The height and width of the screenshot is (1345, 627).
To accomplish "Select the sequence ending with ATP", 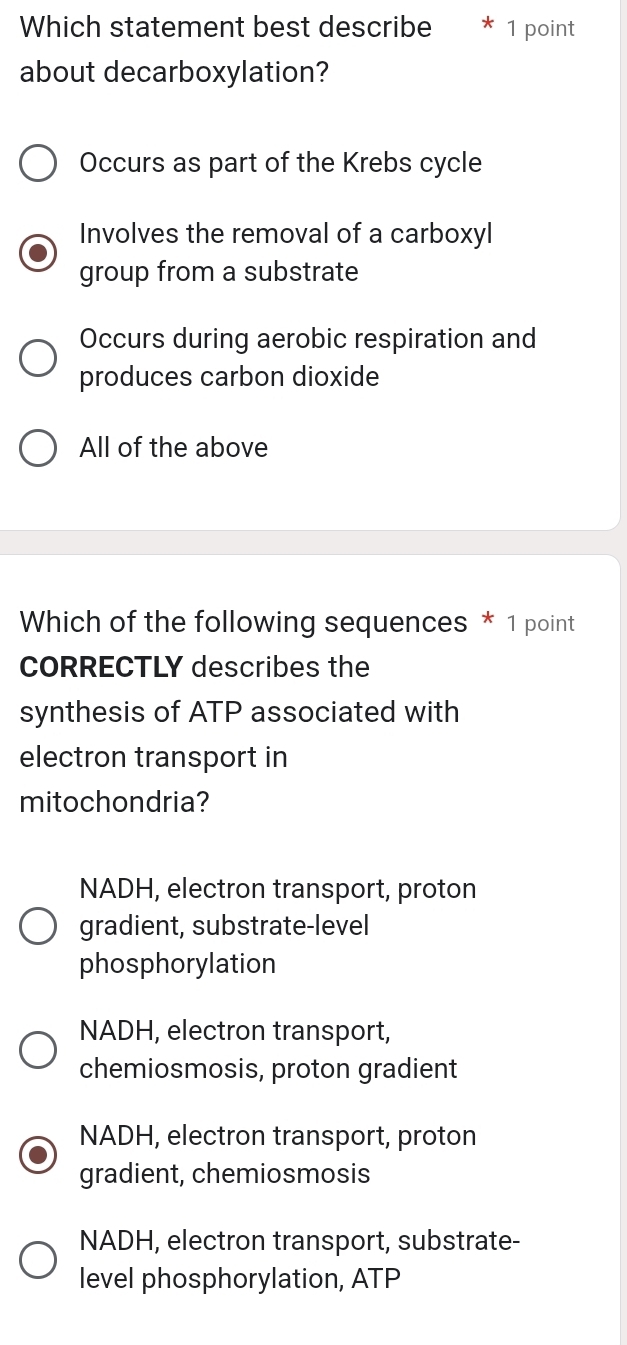I will point(37,1259).
